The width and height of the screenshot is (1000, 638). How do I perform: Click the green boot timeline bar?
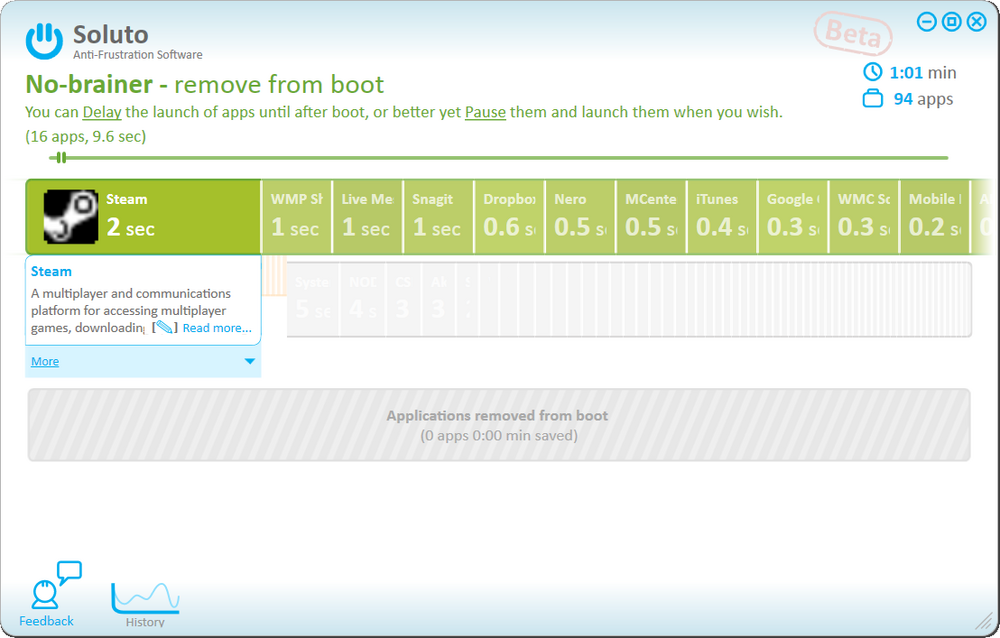point(499,158)
